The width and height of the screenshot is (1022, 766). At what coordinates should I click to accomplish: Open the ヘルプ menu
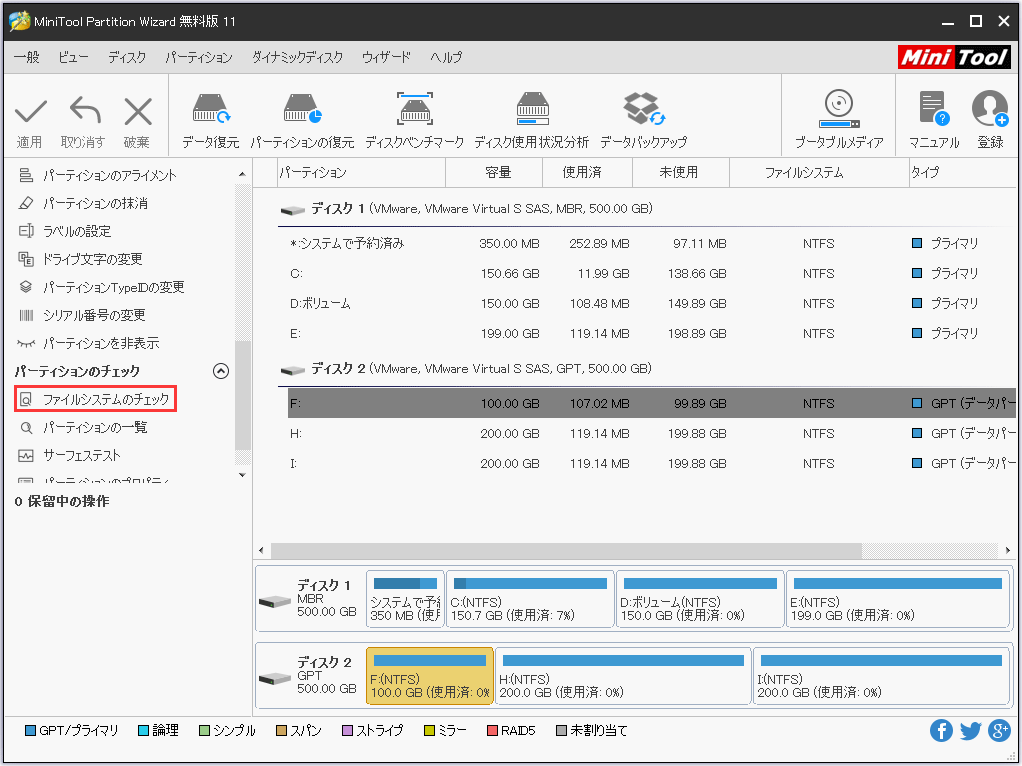pos(446,57)
